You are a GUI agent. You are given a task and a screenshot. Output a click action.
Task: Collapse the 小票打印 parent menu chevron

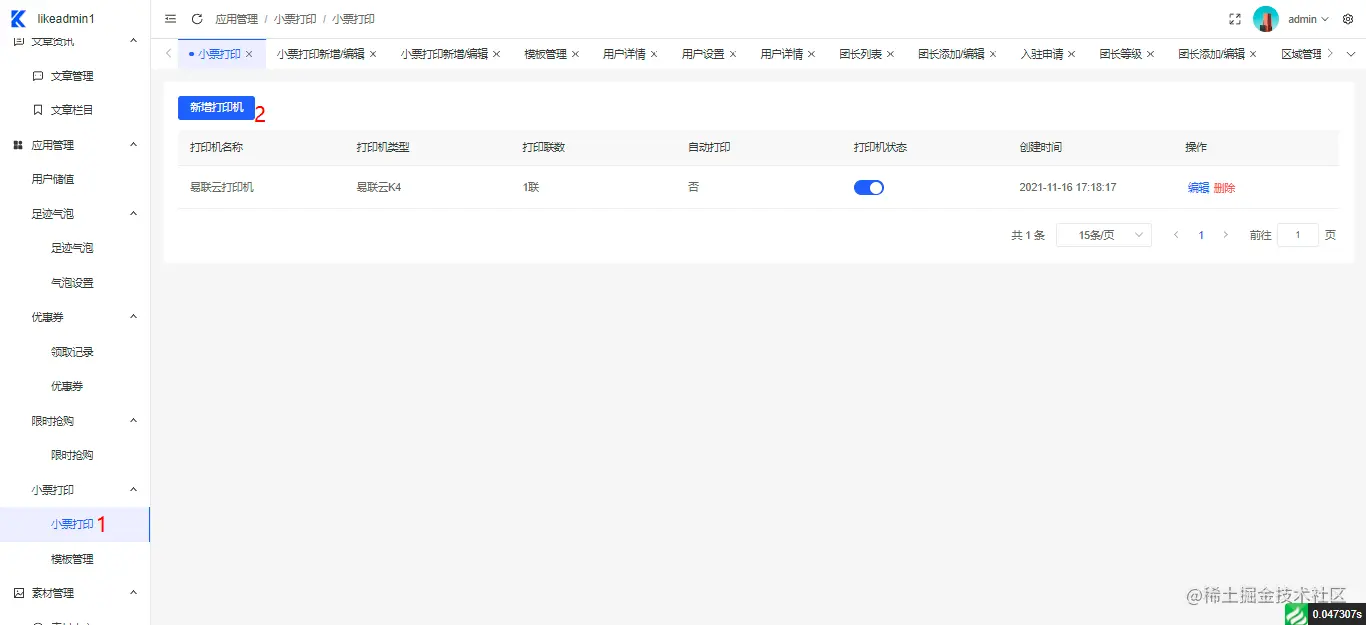click(x=134, y=489)
